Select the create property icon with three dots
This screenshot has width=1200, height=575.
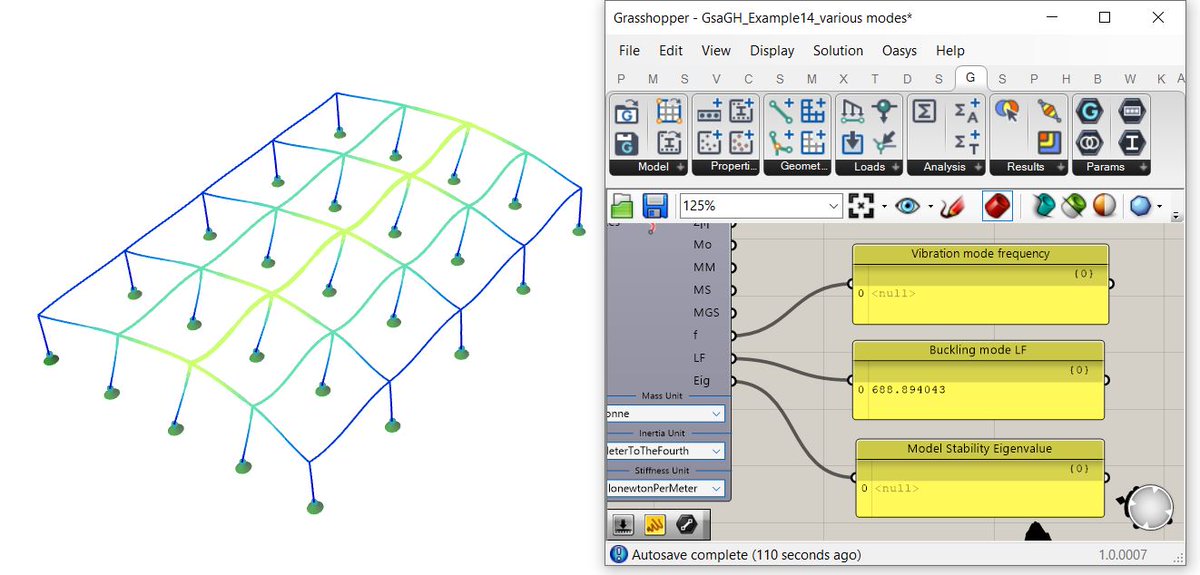coord(709,111)
